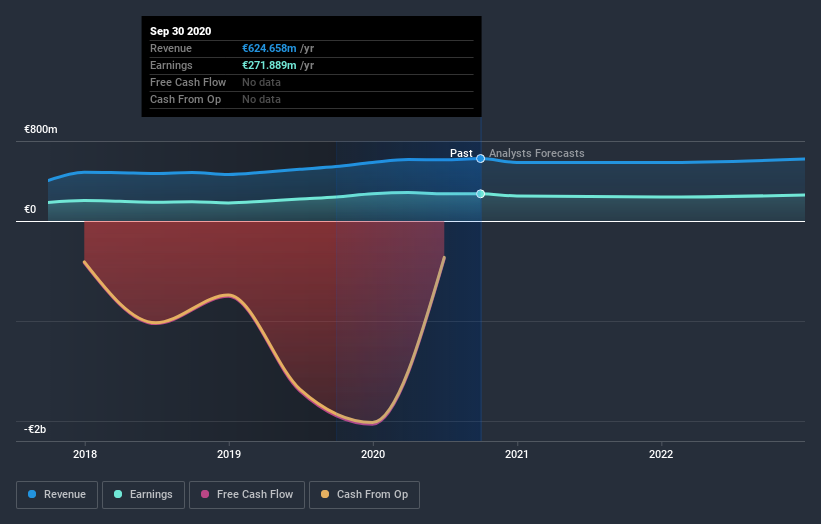Click the €0 y-axis label
Image resolution: width=821 pixels, height=524 pixels.
(30, 209)
